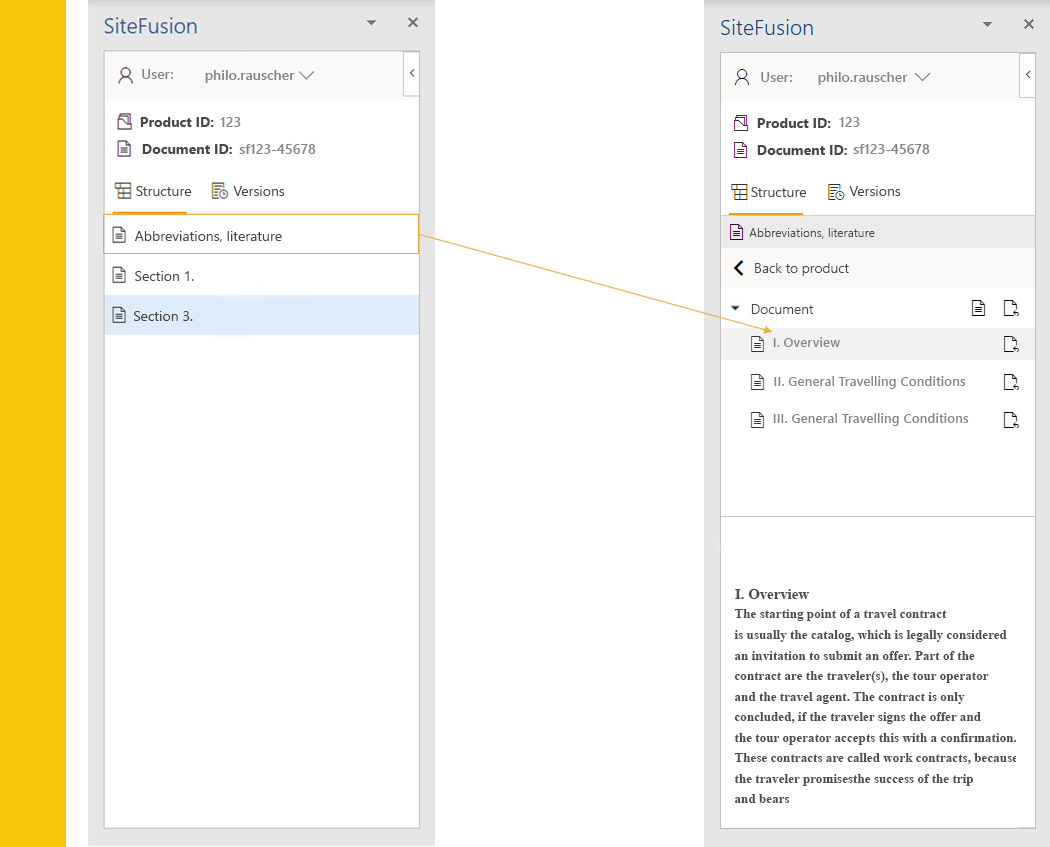The height and width of the screenshot is (847, 1050).
Task: Close the left SiteFusion pane
Action: tap(413, 23)
